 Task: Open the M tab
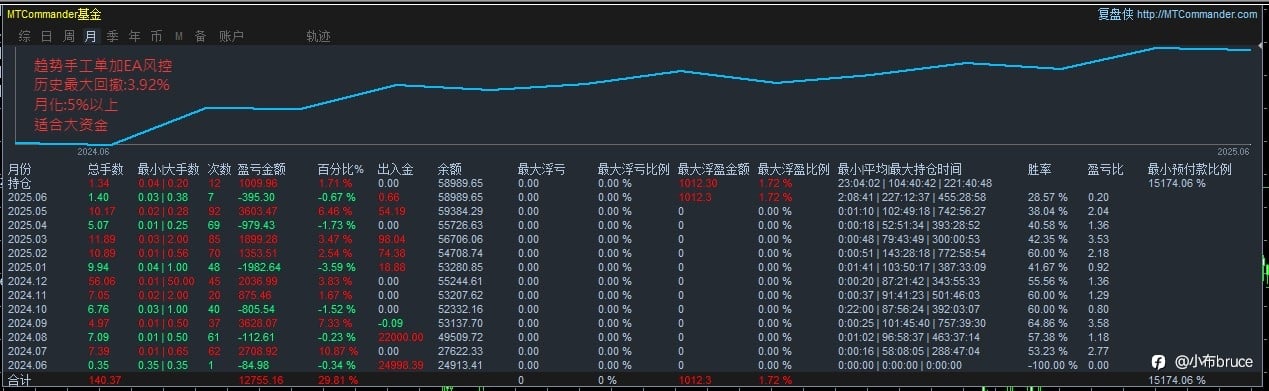[178, 36]
